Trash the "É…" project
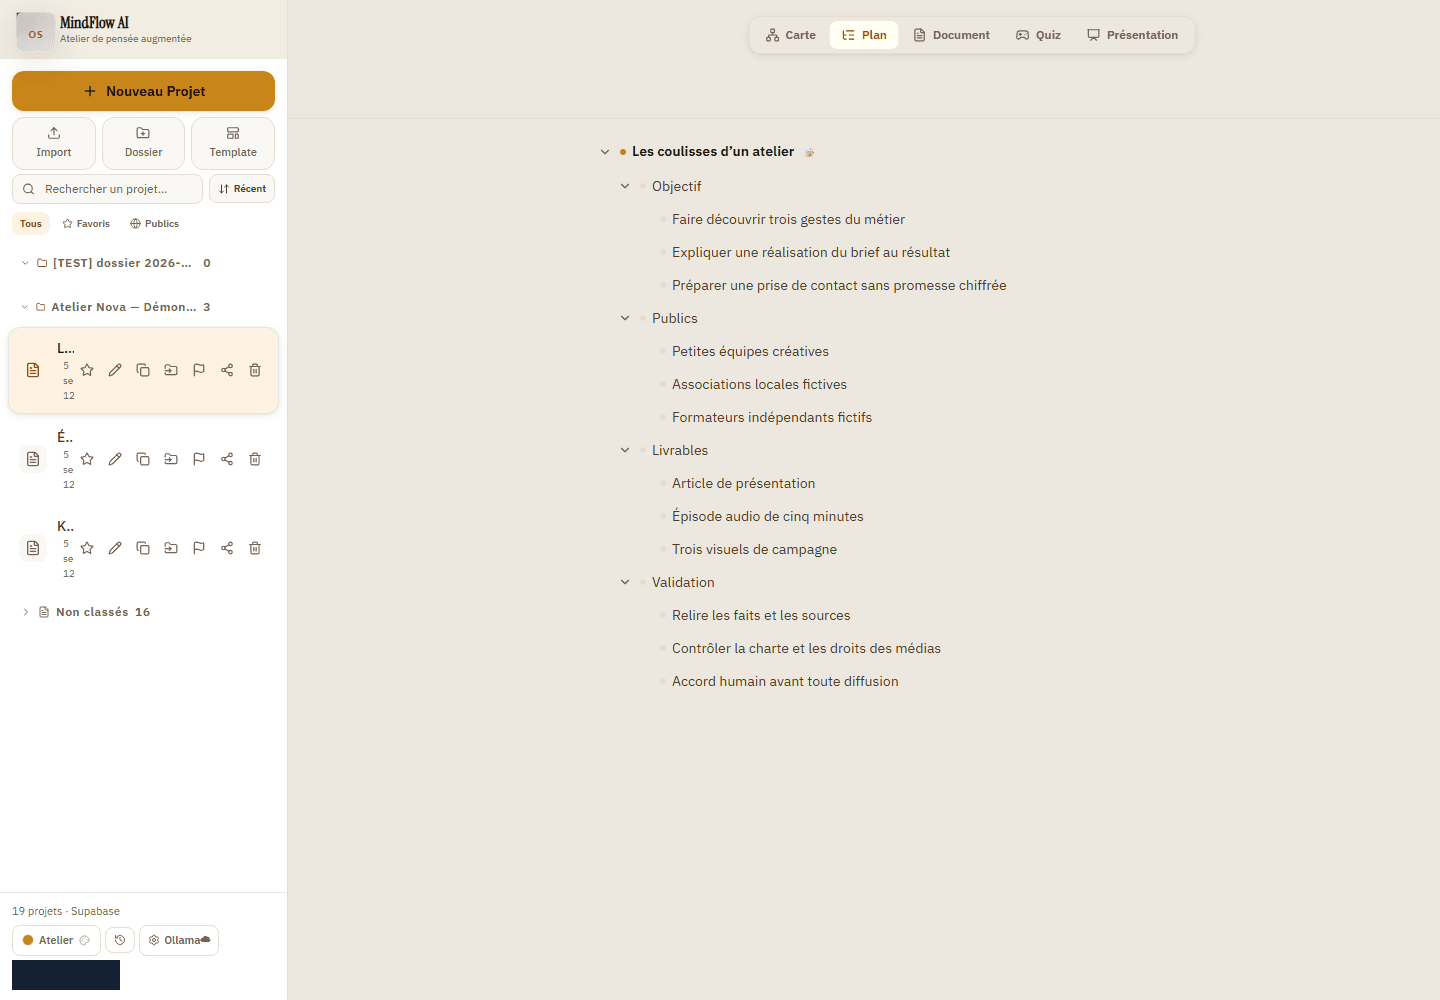The height and width of the screenshot is (1000, 1440). click(x=255, y=459)
